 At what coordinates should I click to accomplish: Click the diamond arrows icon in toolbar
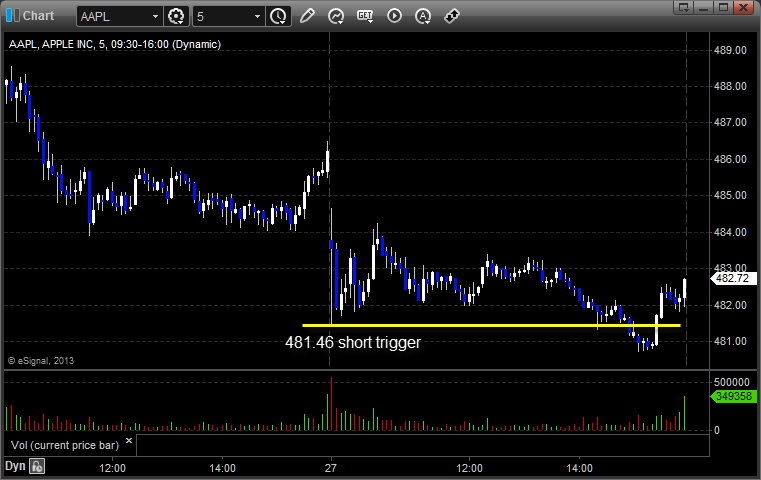[x=452, y=16]
